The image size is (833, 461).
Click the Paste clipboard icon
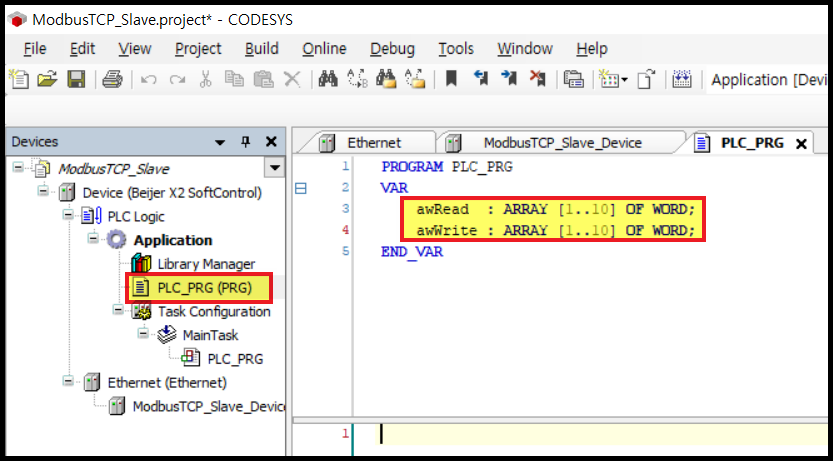(x=263, y=80)
